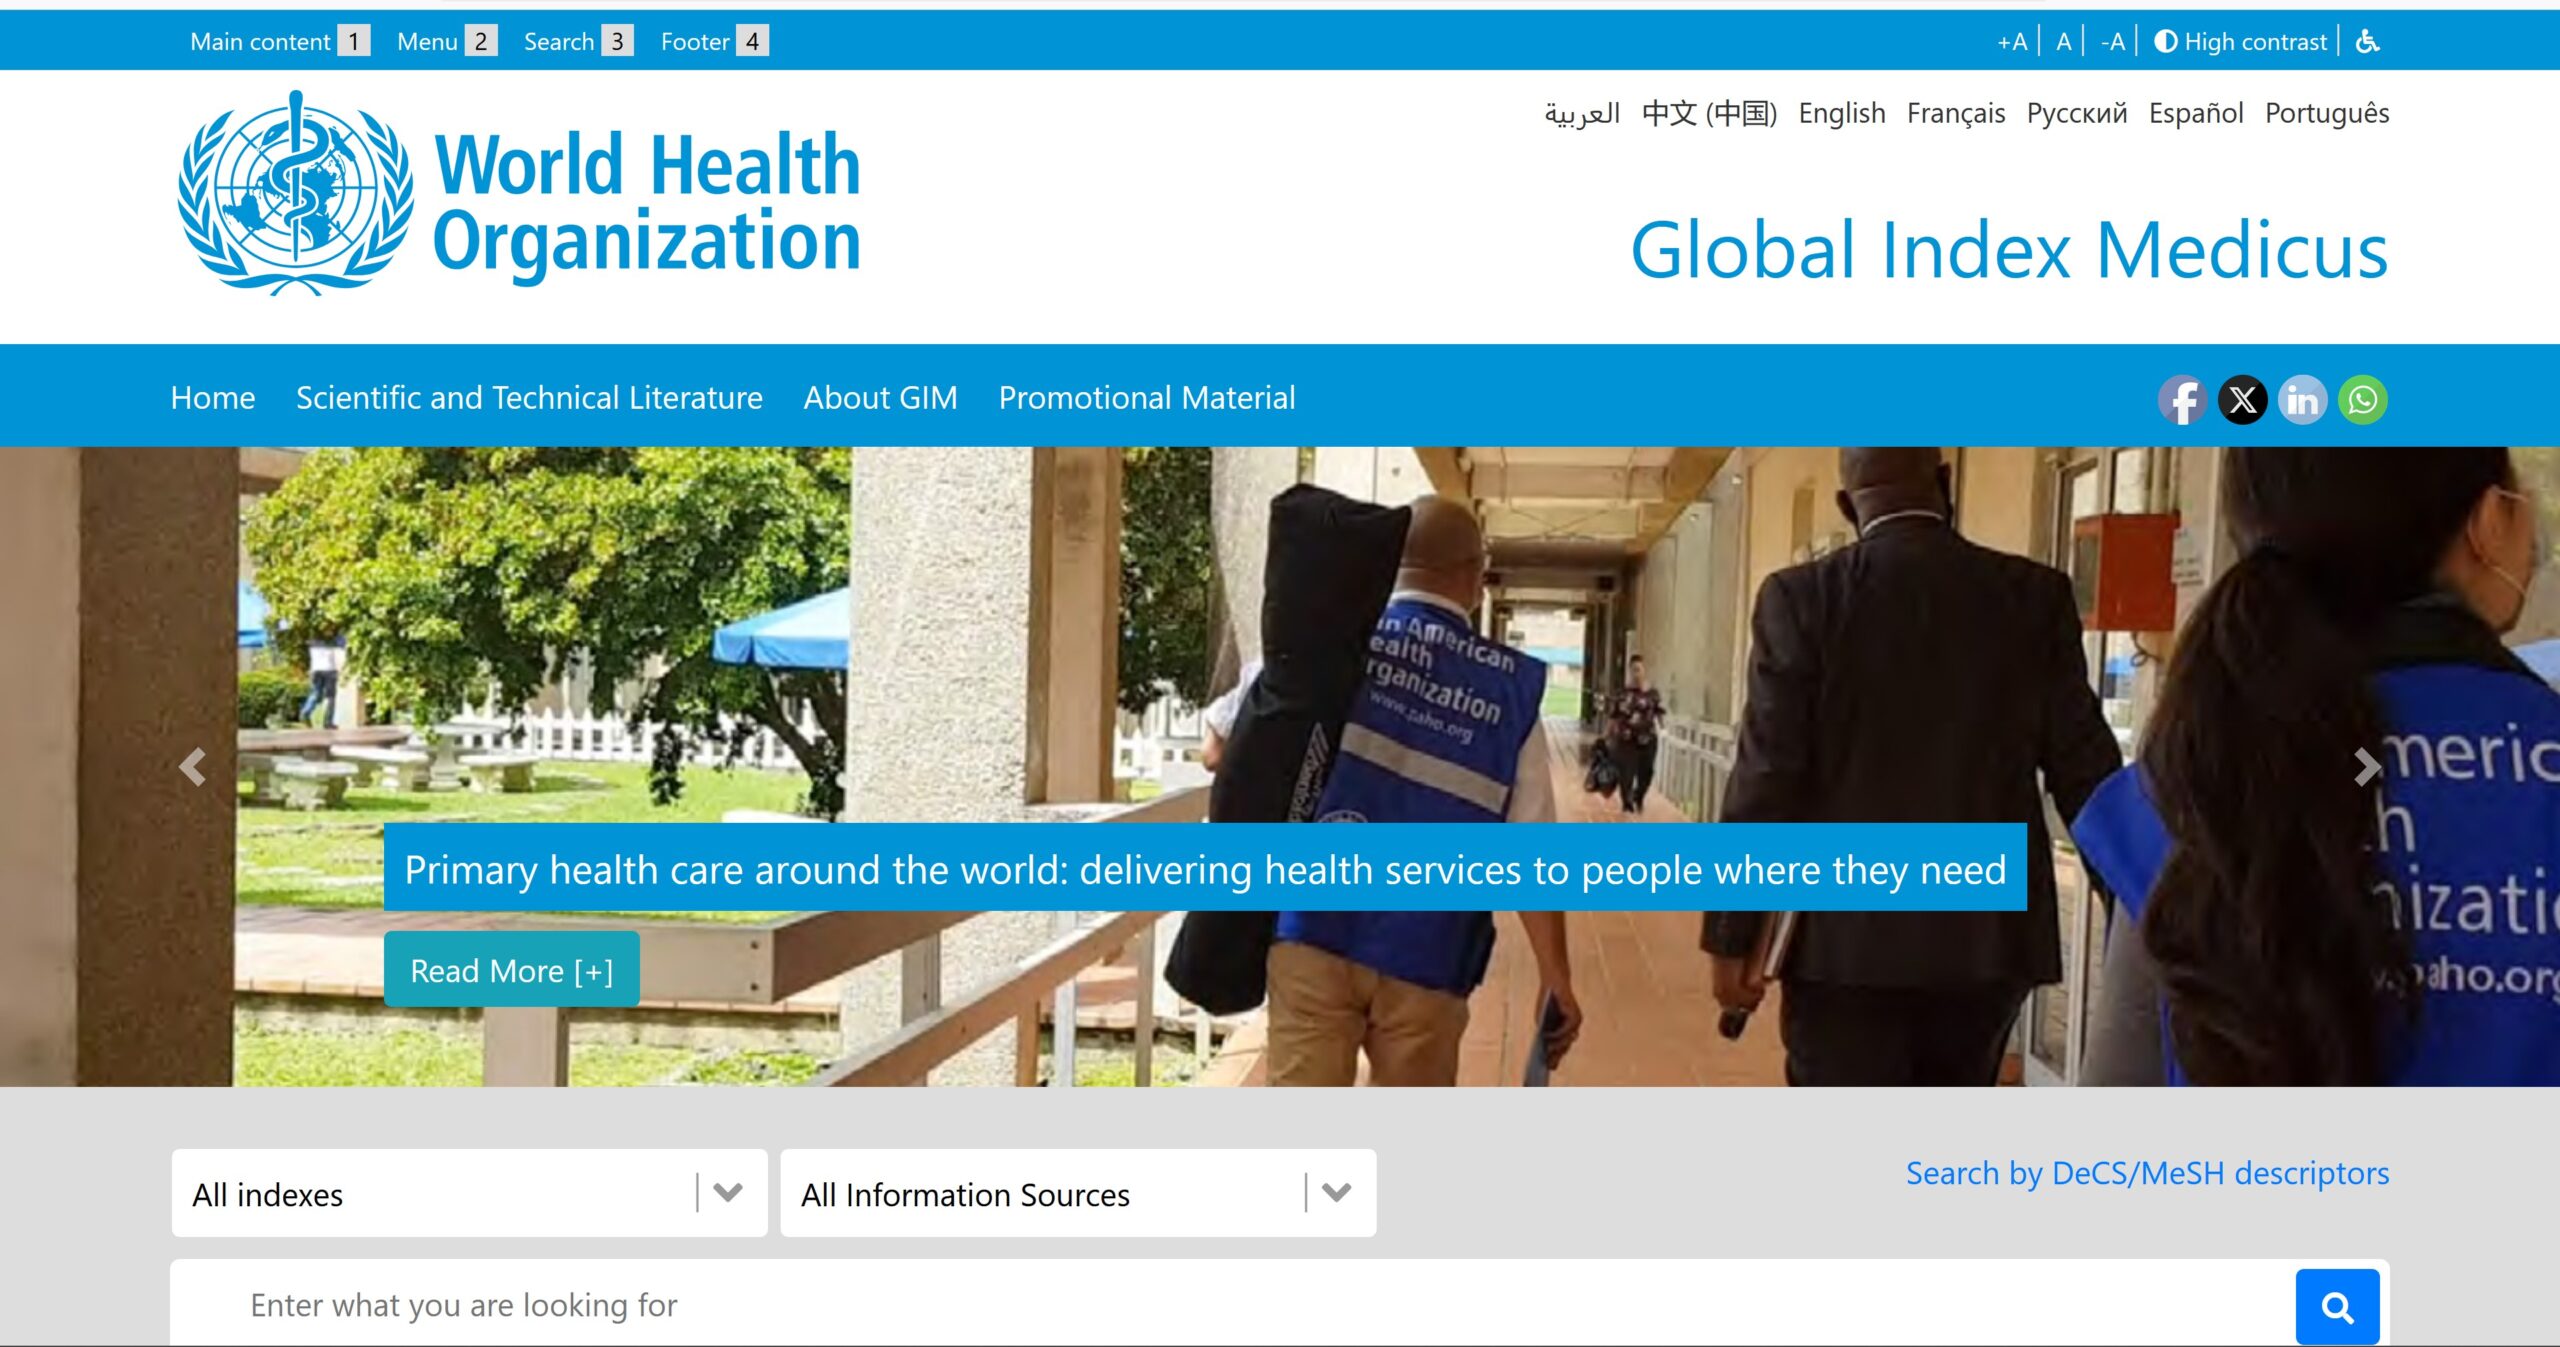Viewport: 2560px width, 1347px height.
Task: Click the World Health Organization logo
Action: (519, 194)
